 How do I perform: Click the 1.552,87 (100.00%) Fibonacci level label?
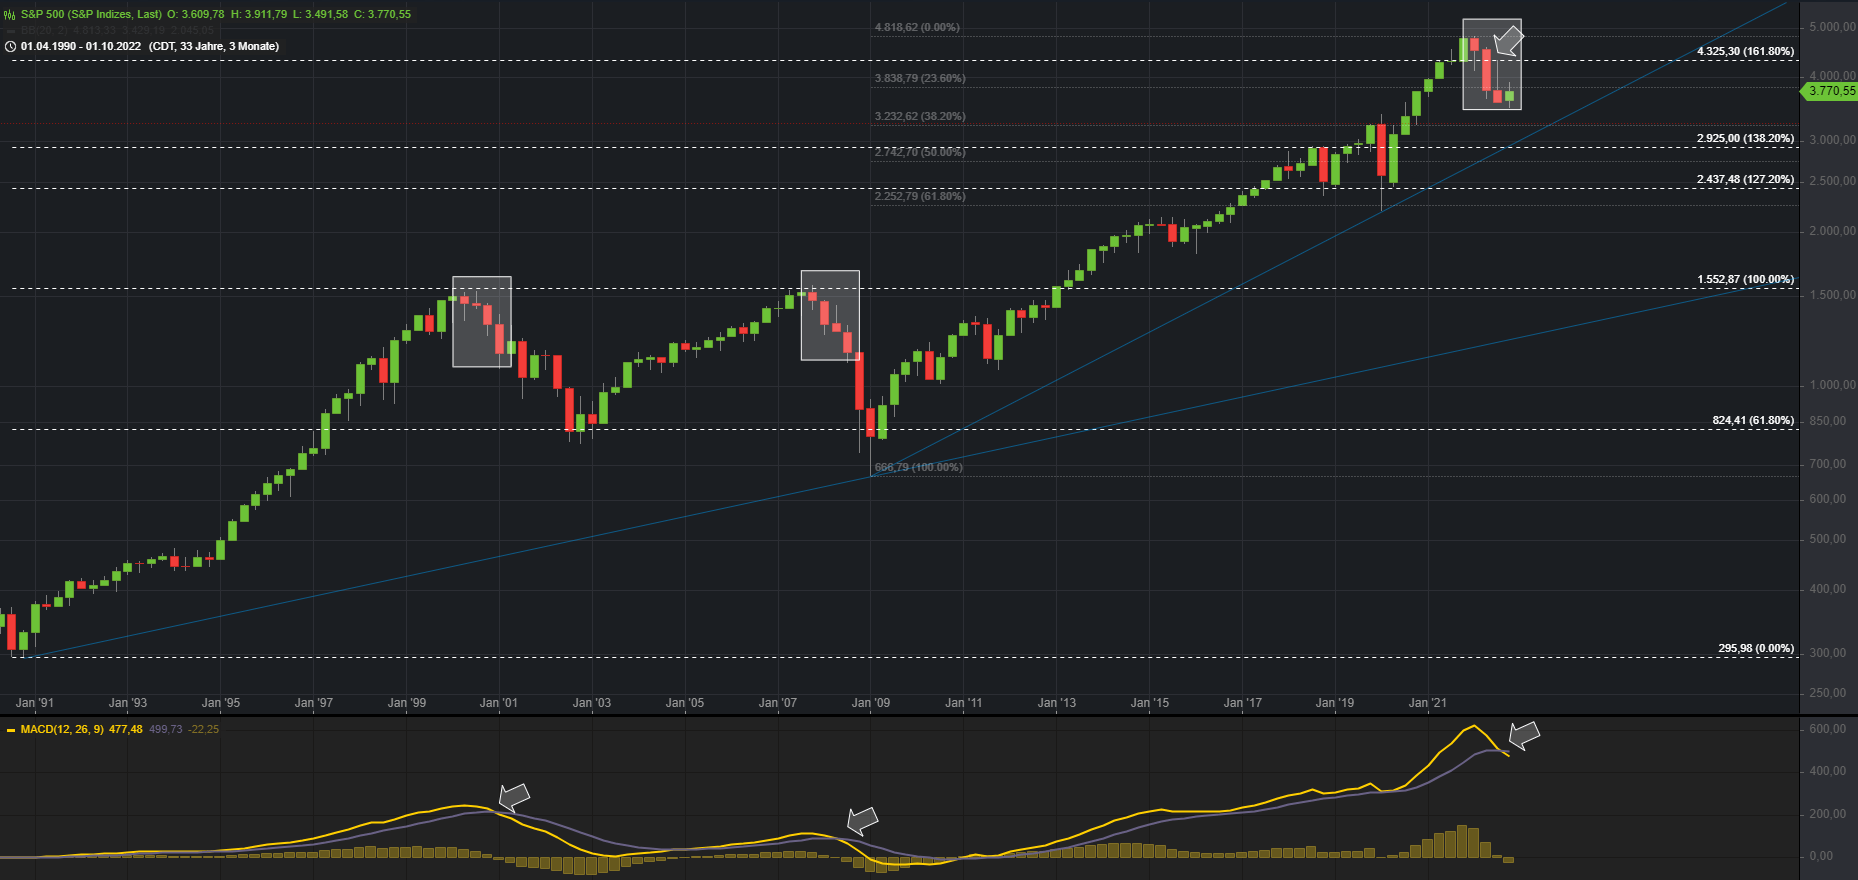(x=1745, y=279)
